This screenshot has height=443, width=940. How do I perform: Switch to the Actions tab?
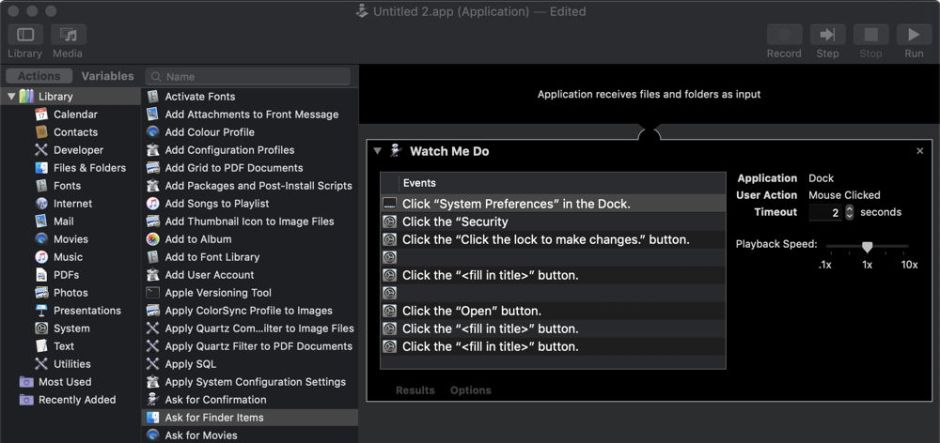39,76
